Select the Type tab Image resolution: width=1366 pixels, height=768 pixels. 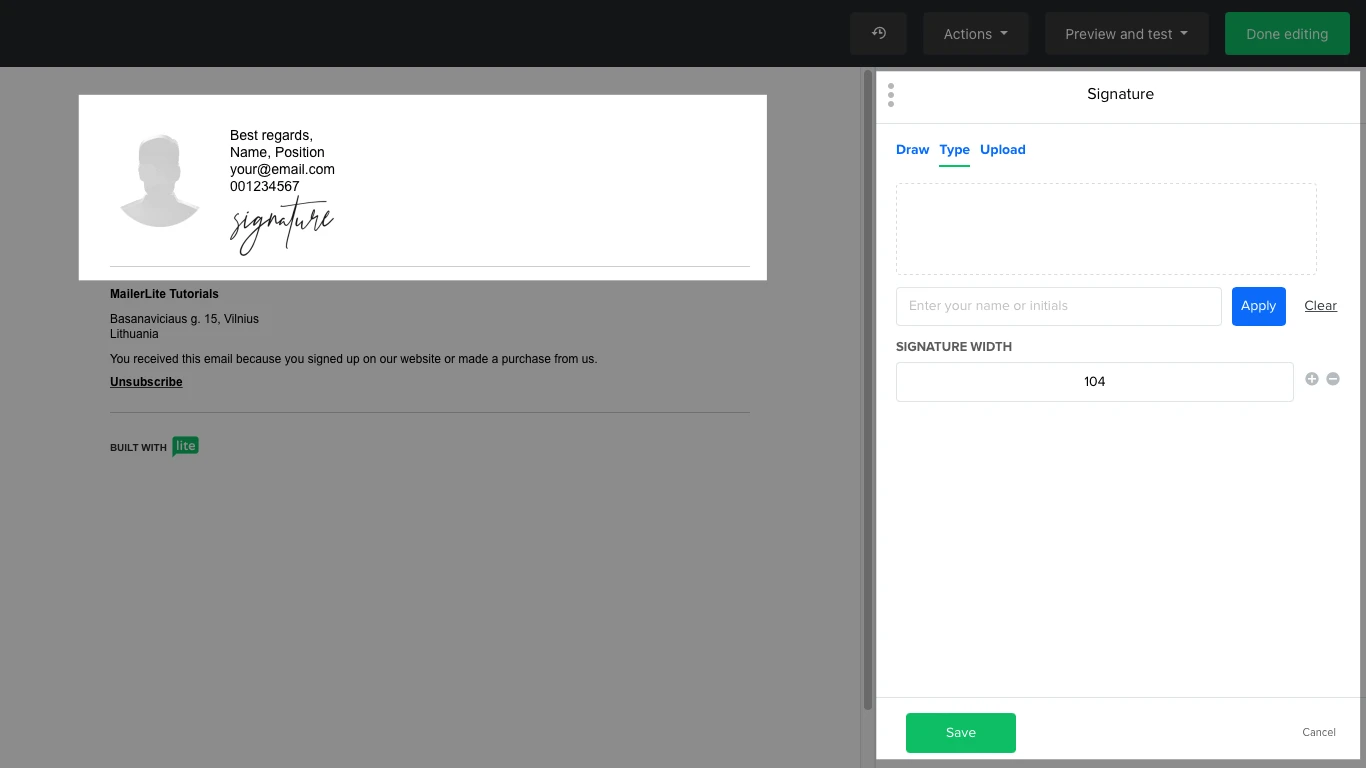pyautogui.click(x=954, y=150)
